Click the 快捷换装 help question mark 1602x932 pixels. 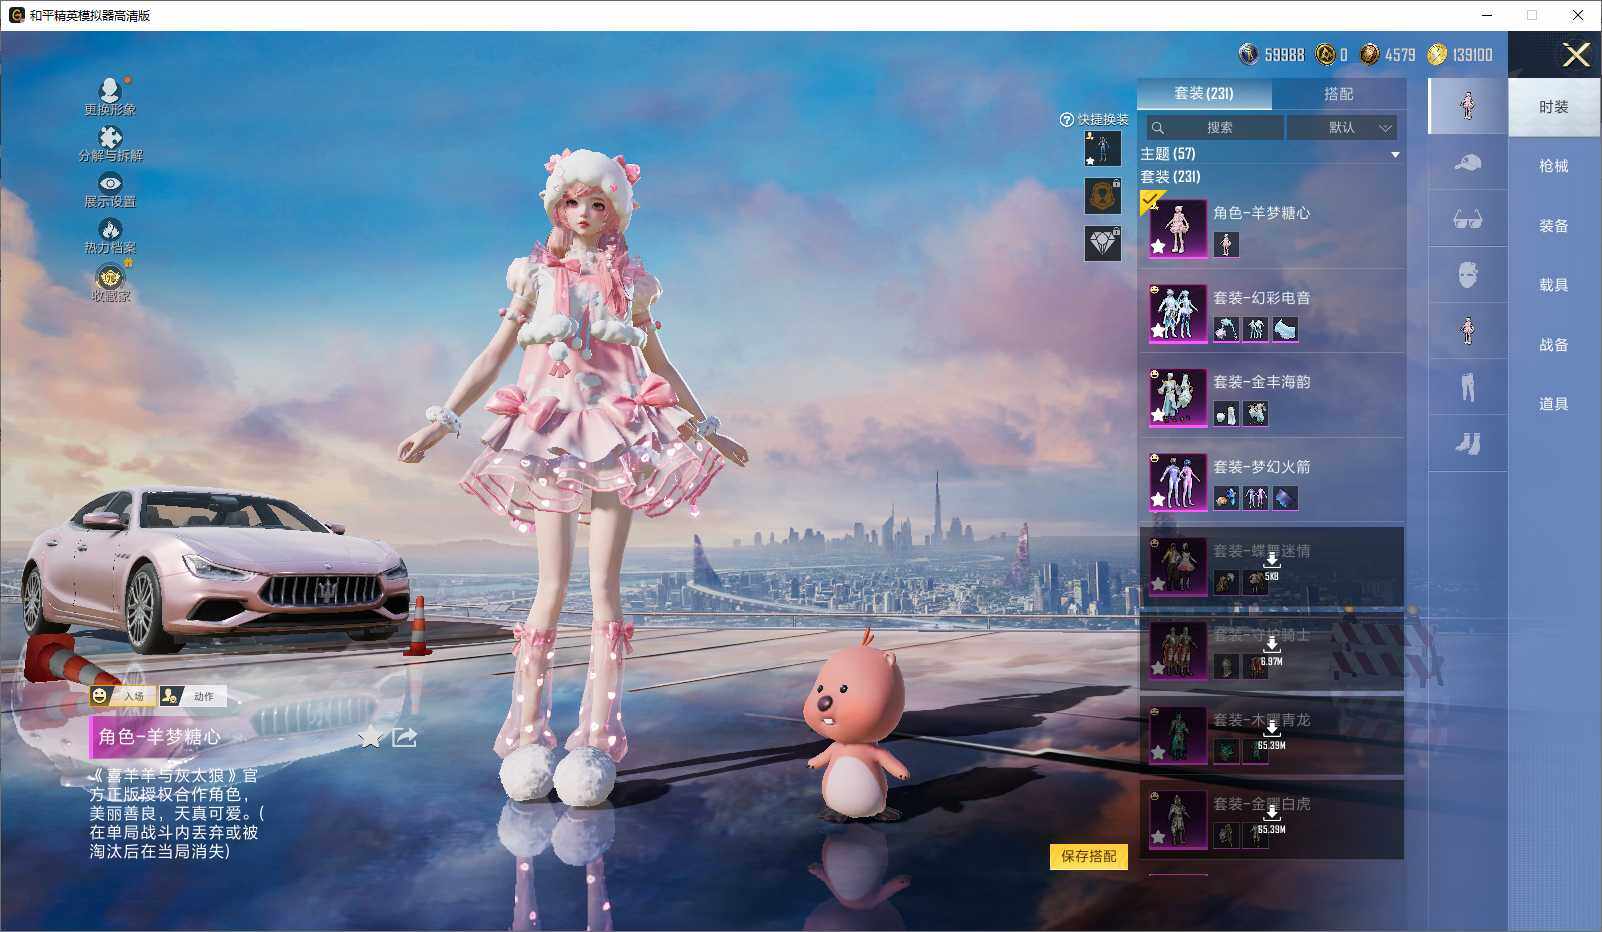coord(1066,120)
